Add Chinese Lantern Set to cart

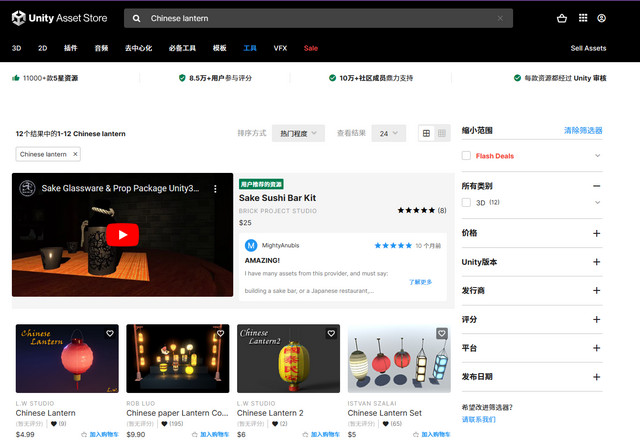click(431, 434)
